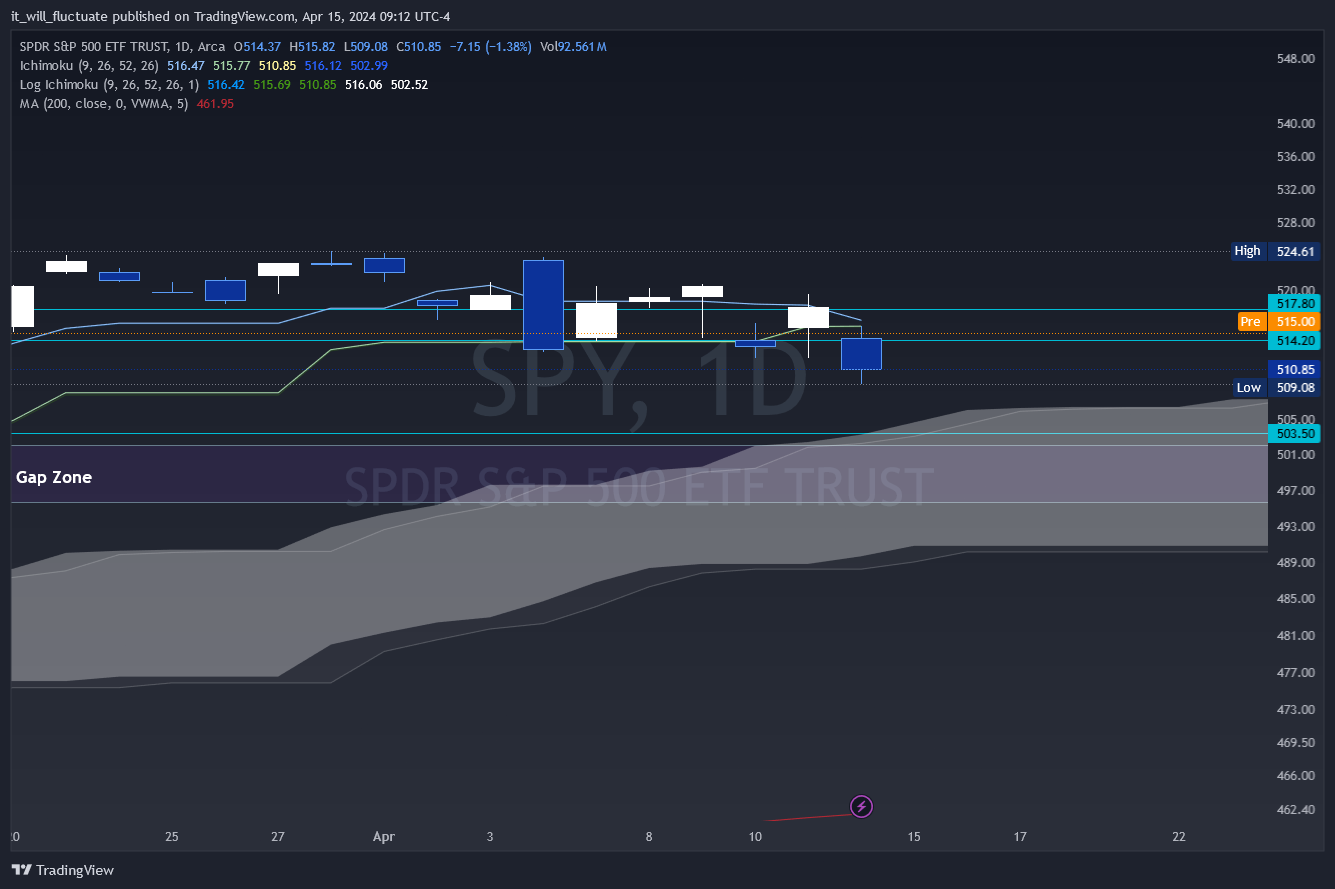Viewport: 1335px width, 889px height.
Task: Click the TradingView logo at bottom left
Action: pos(62,870)
